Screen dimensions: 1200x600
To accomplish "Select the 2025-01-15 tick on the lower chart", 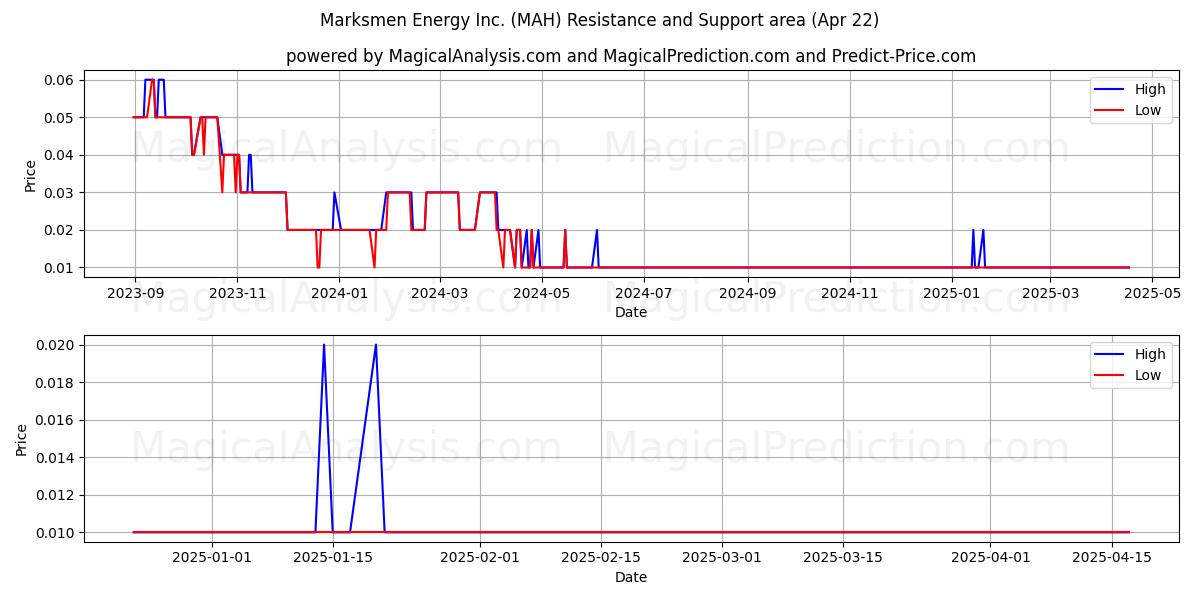I will 333,559.
